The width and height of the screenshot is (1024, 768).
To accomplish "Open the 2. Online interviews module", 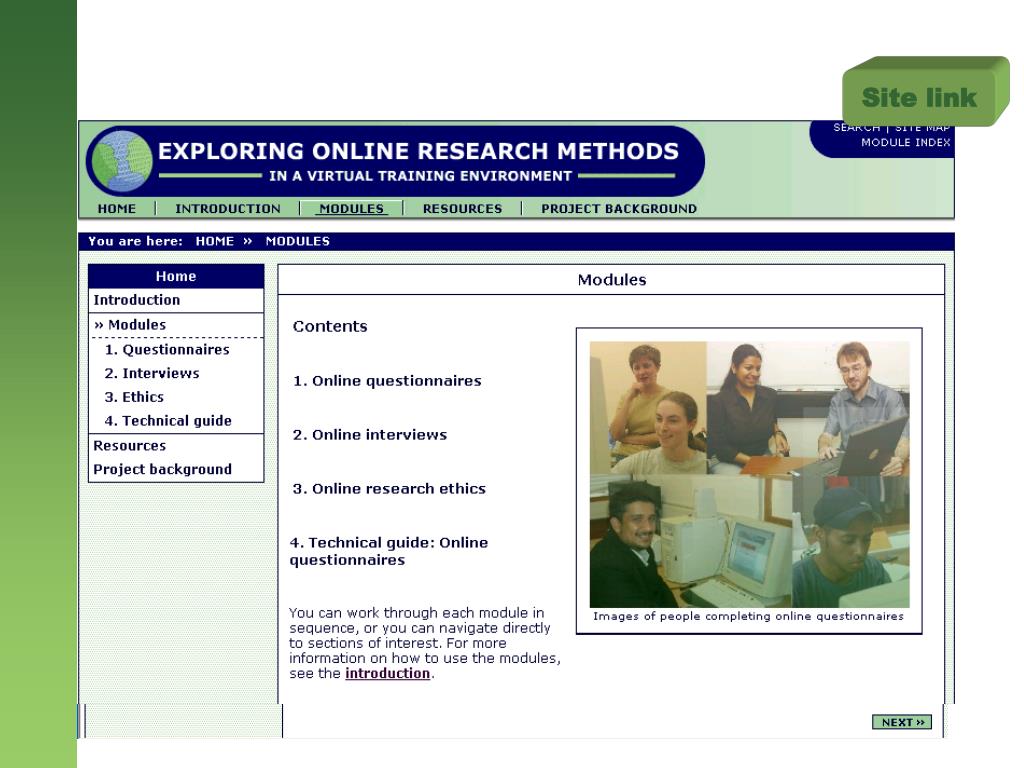I will point(370,435).
